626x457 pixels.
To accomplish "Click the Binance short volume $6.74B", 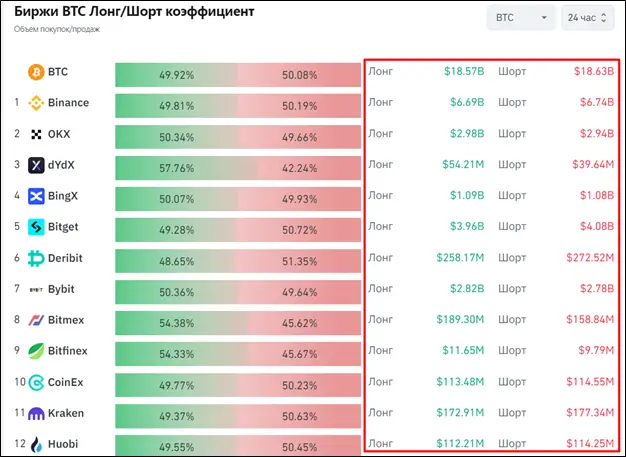I will click(x=594, y=103).
